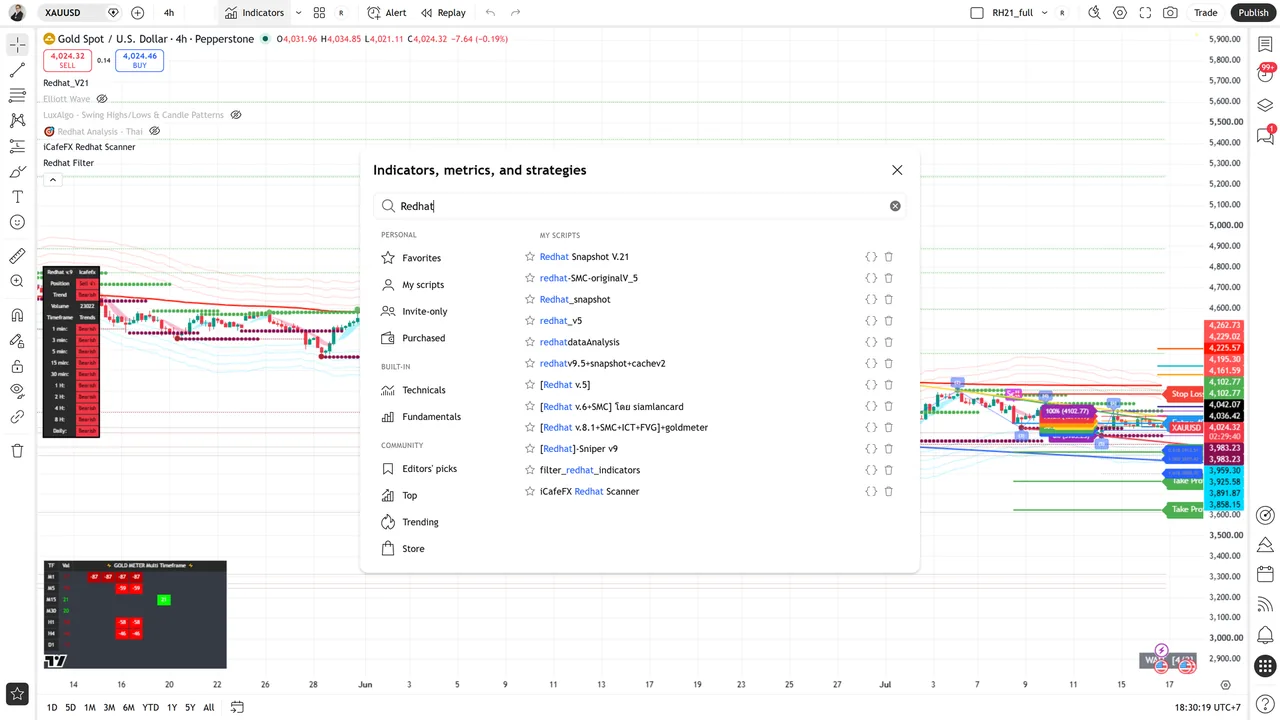Image resolution: width=1280 pixels, height=720 pixels.
Task: Open the emoji icons tool
Action: (17, 222)
